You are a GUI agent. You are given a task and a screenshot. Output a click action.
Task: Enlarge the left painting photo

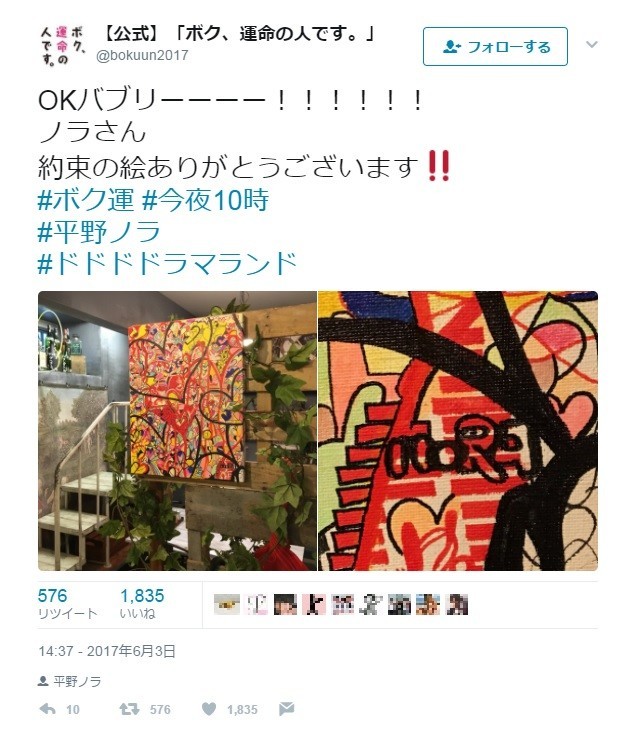pos(177,431)
